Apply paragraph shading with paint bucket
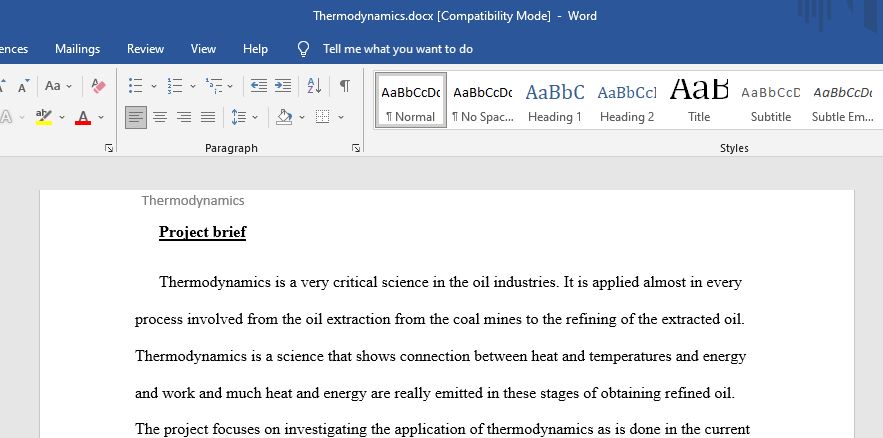 coord(284,117)
